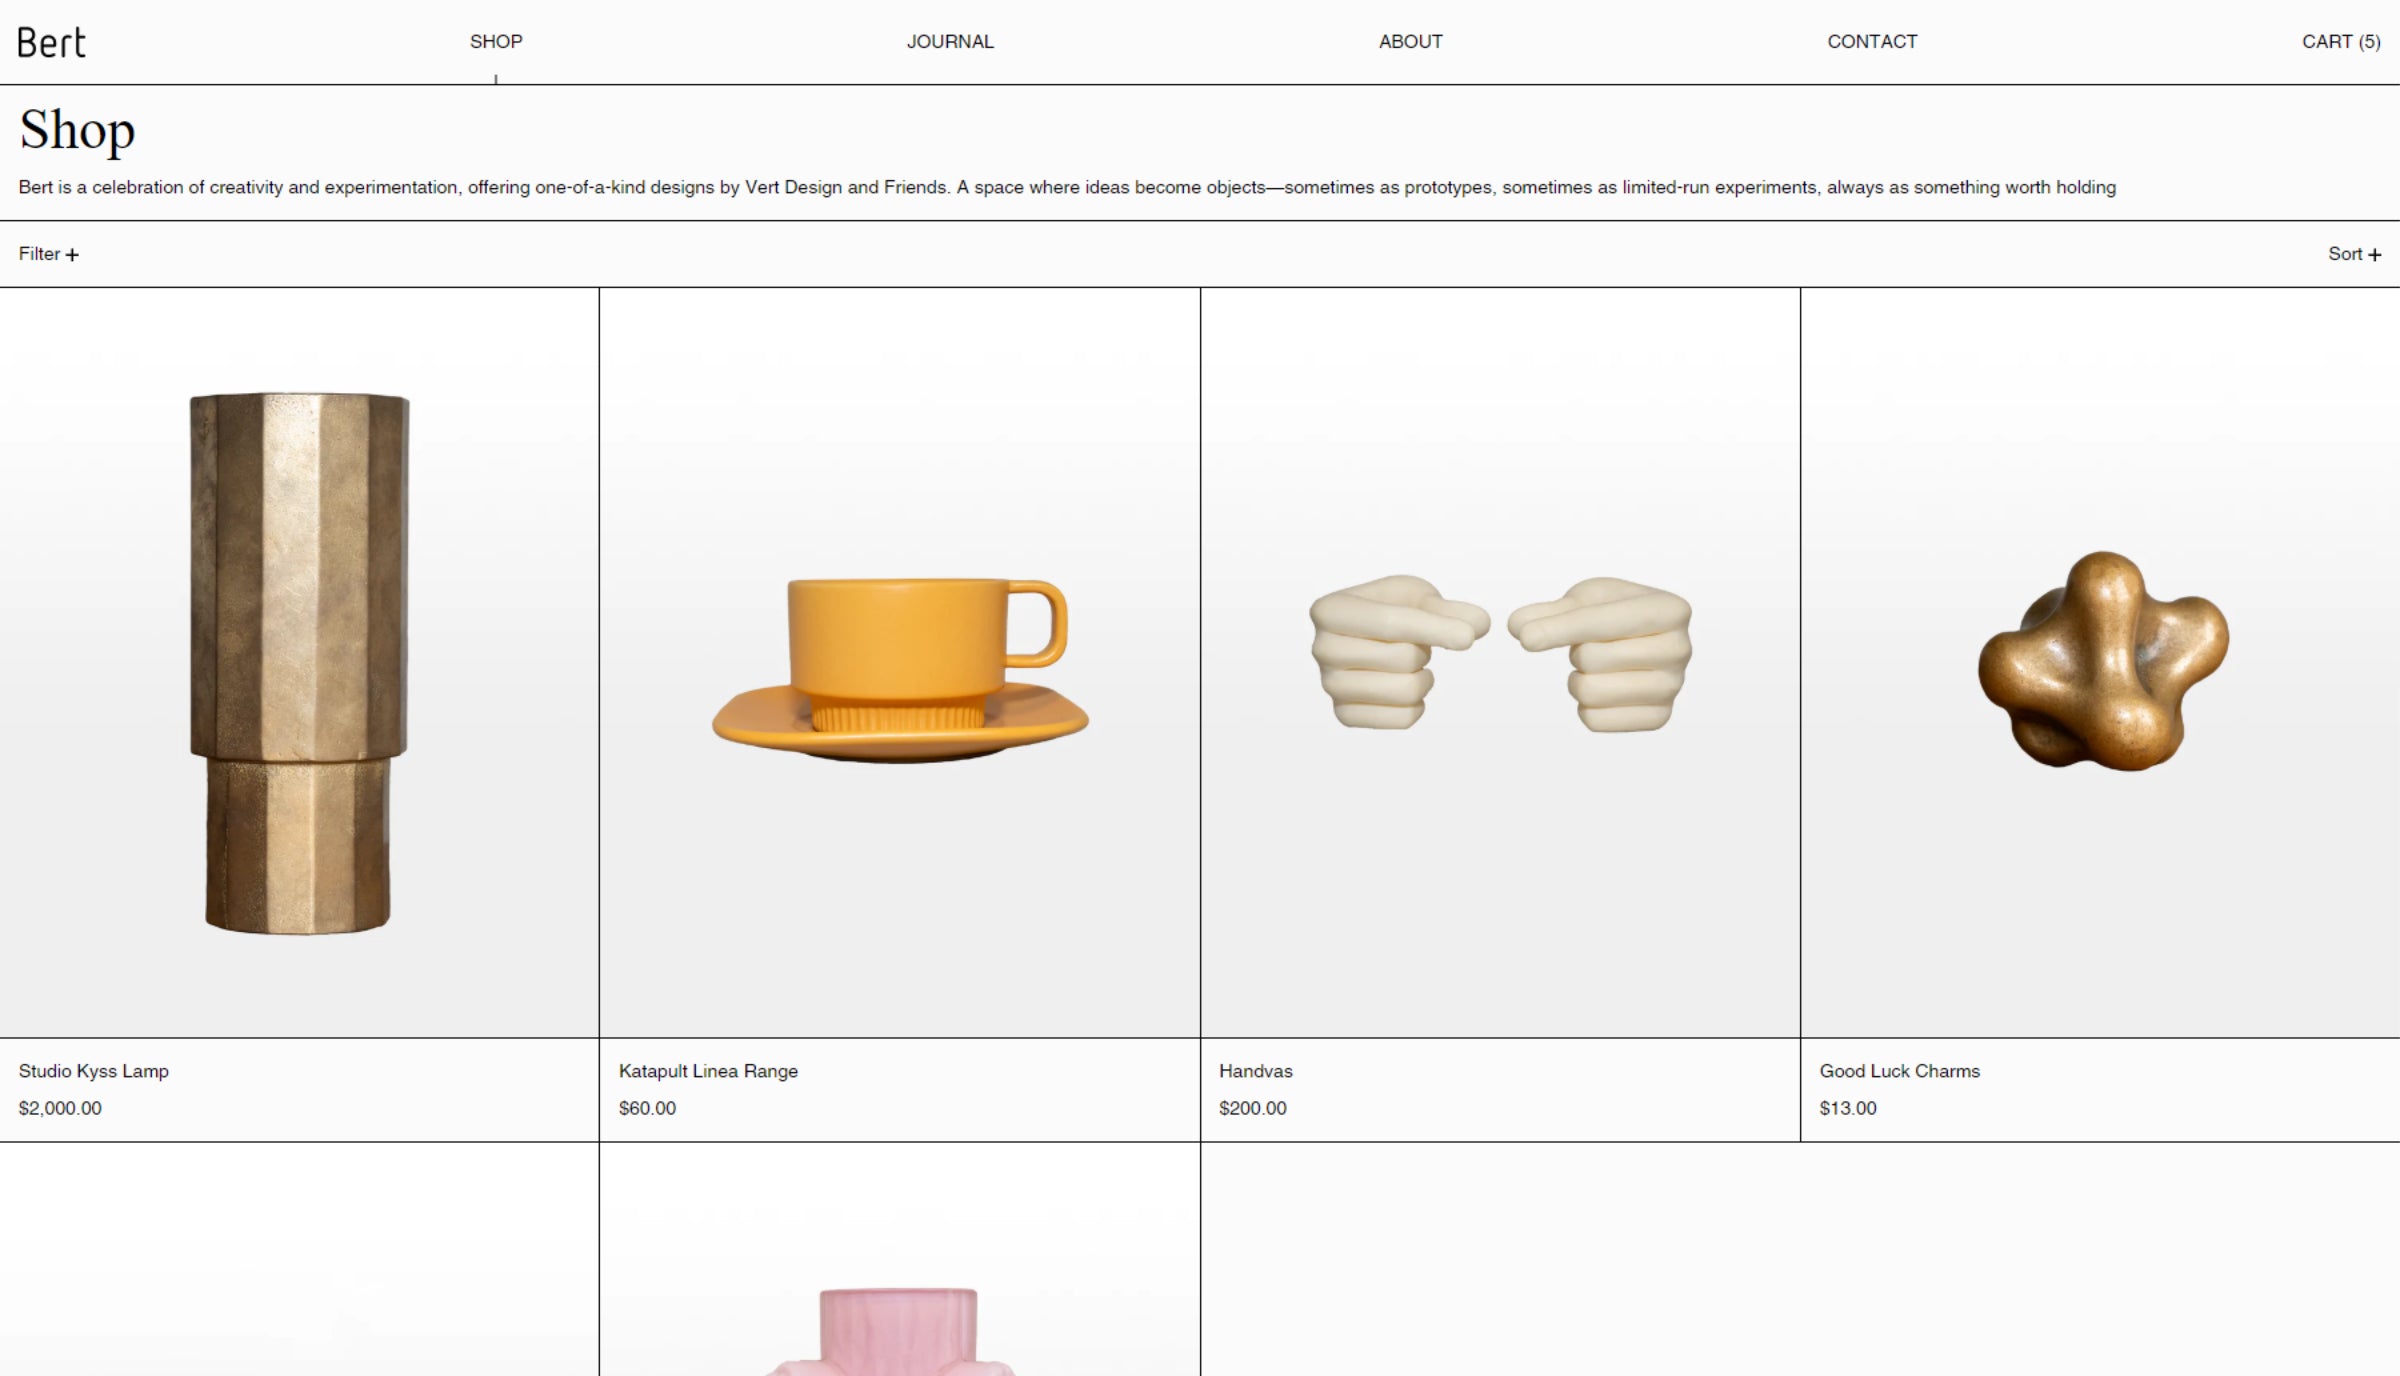Click the white Handvas hands image
Screen dimensions: 2400x1376
point(1500,653)
